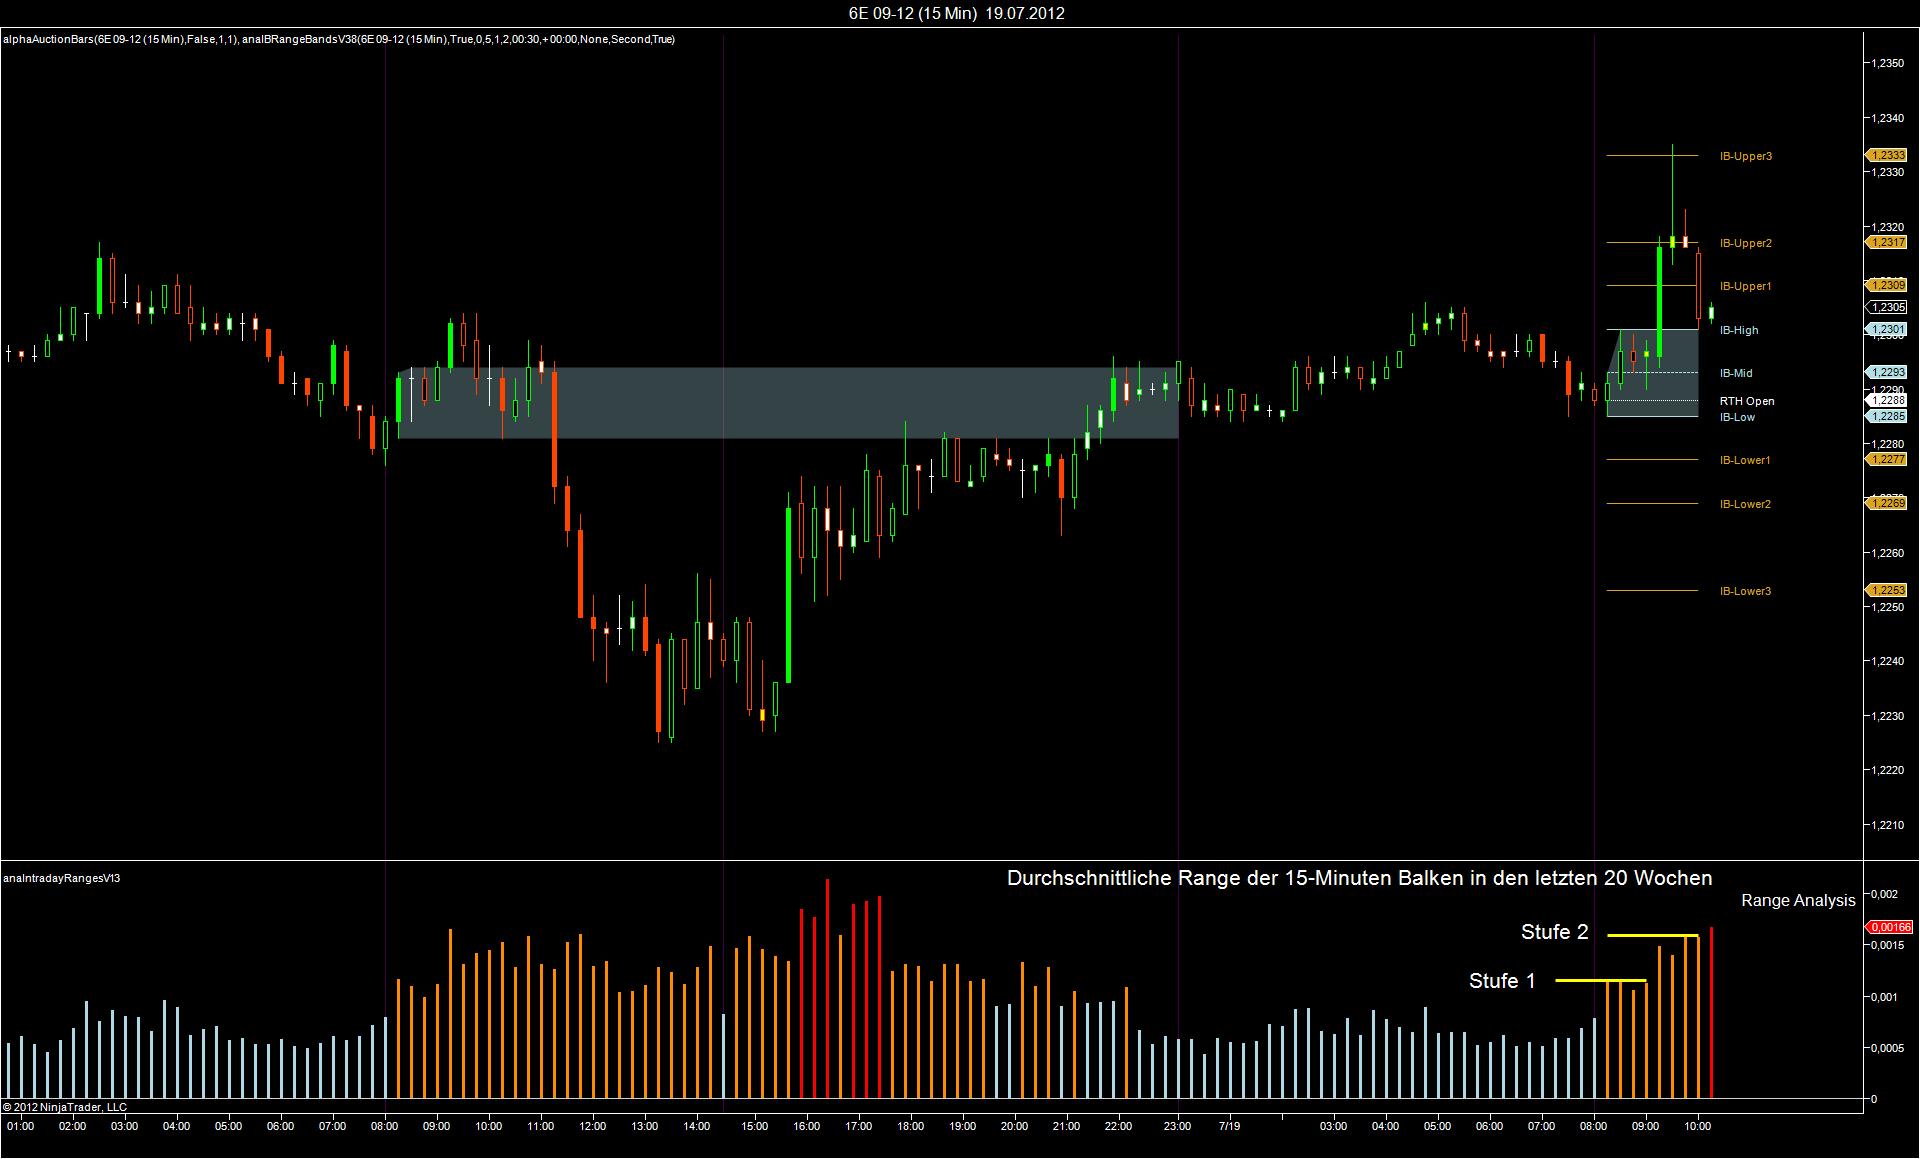Screen dimensions: 1920x1159
Task: Click 1,2230 on the price axis
Action: (1889, 716)
